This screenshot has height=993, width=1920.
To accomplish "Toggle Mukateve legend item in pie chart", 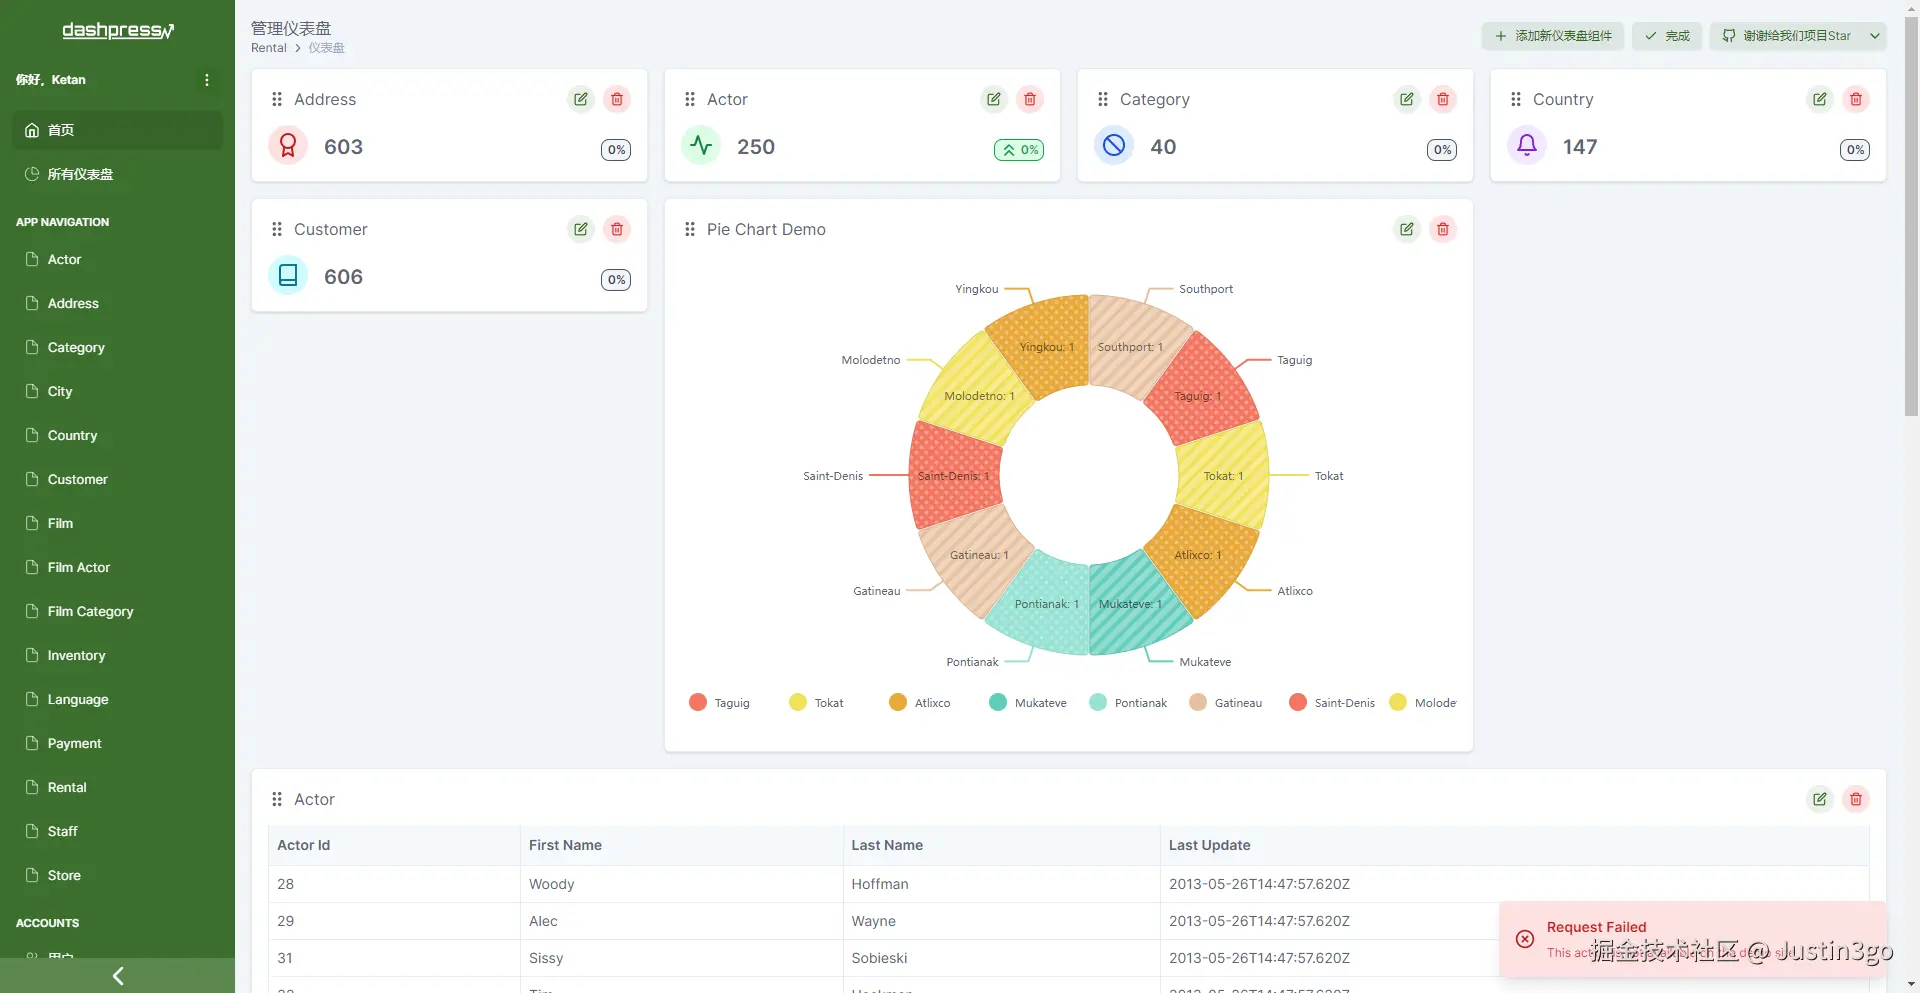I will pos(1028,702).
